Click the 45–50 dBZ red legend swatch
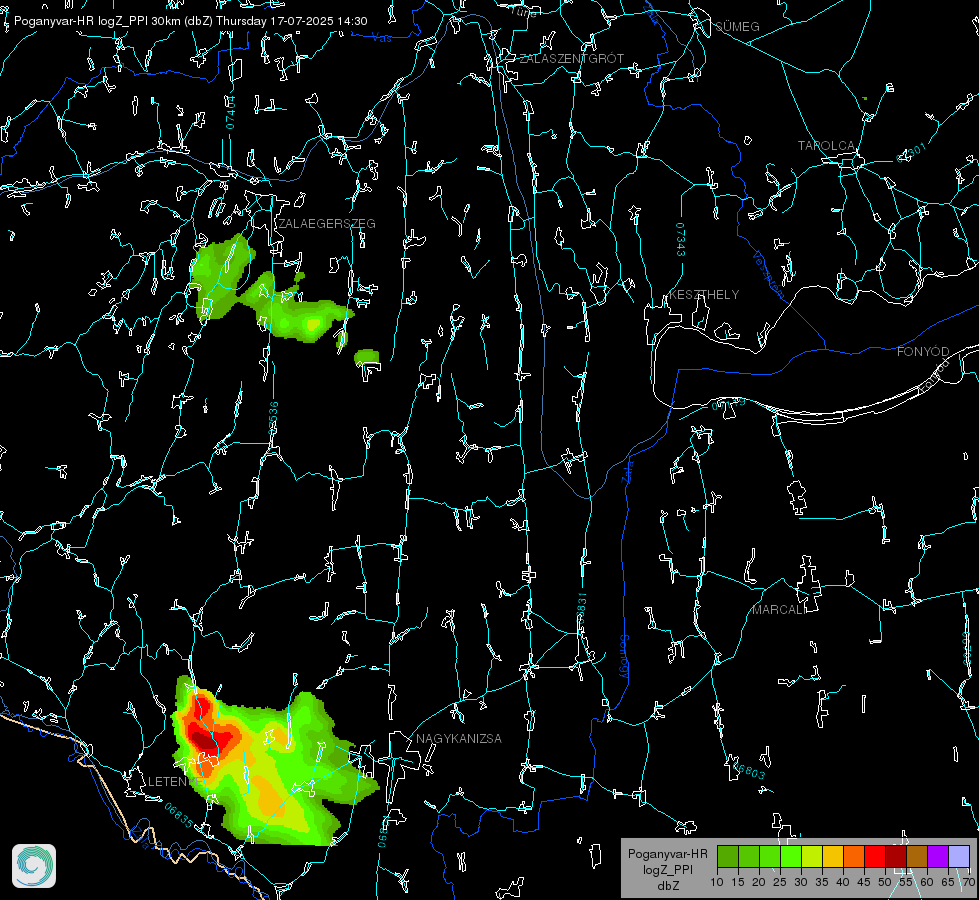Viewport: 979px width, 900px height. (875, 856)
